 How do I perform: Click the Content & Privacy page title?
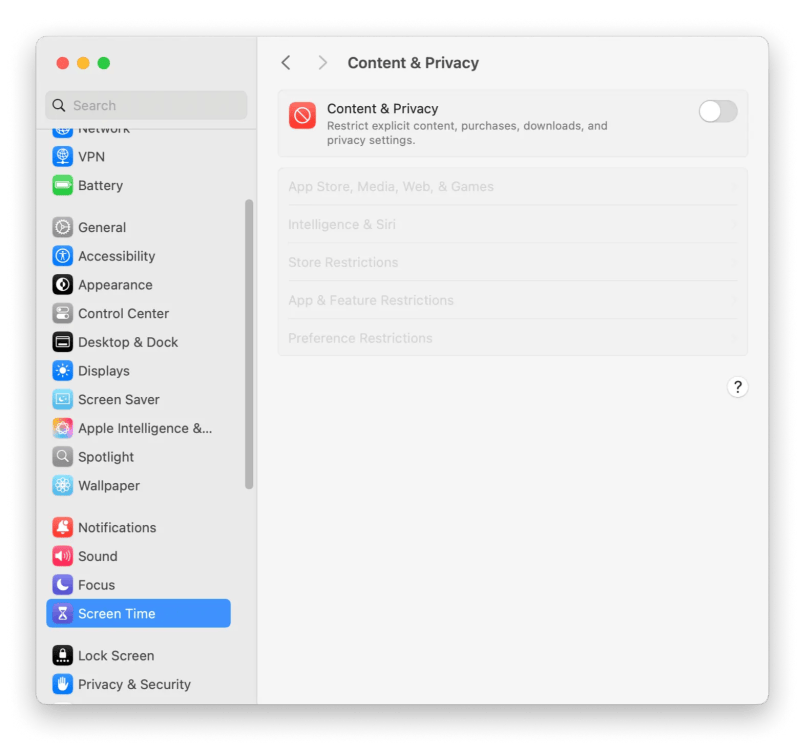(413, 63)
